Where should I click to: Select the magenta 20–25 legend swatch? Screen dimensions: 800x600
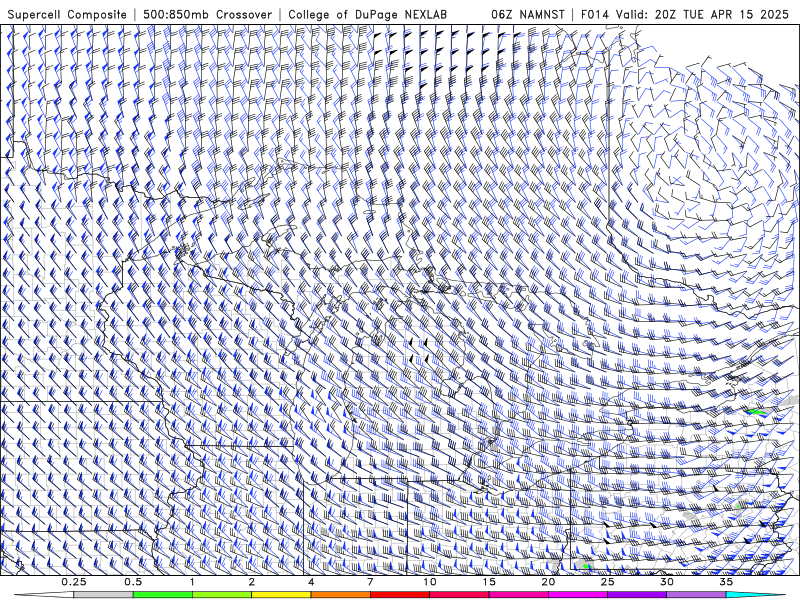point(578,595)
